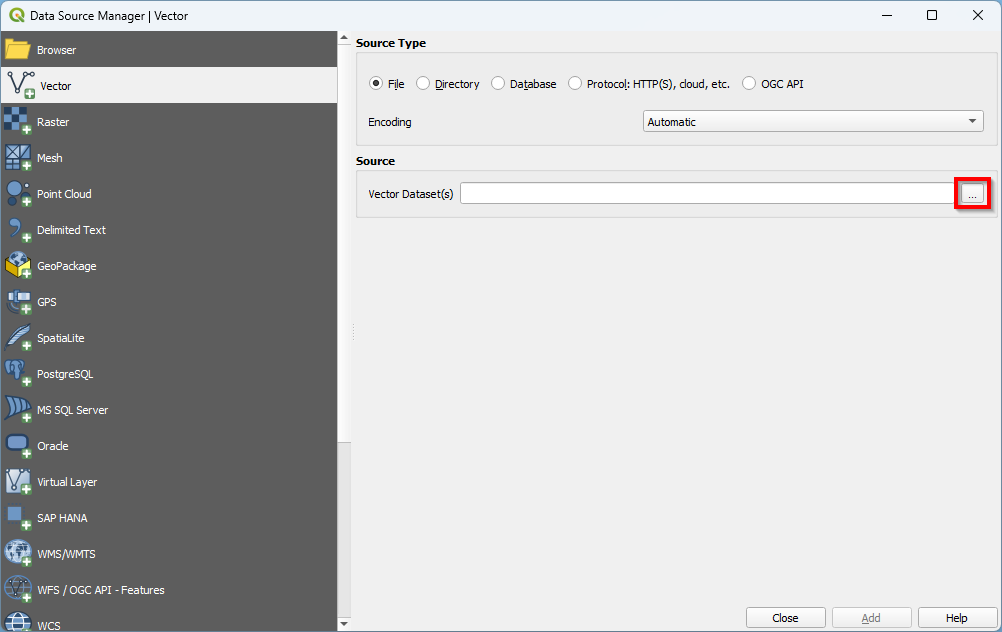Open the WMS/WMTS tab
This screenshot has height=632, width=1002.
[66, 554]
